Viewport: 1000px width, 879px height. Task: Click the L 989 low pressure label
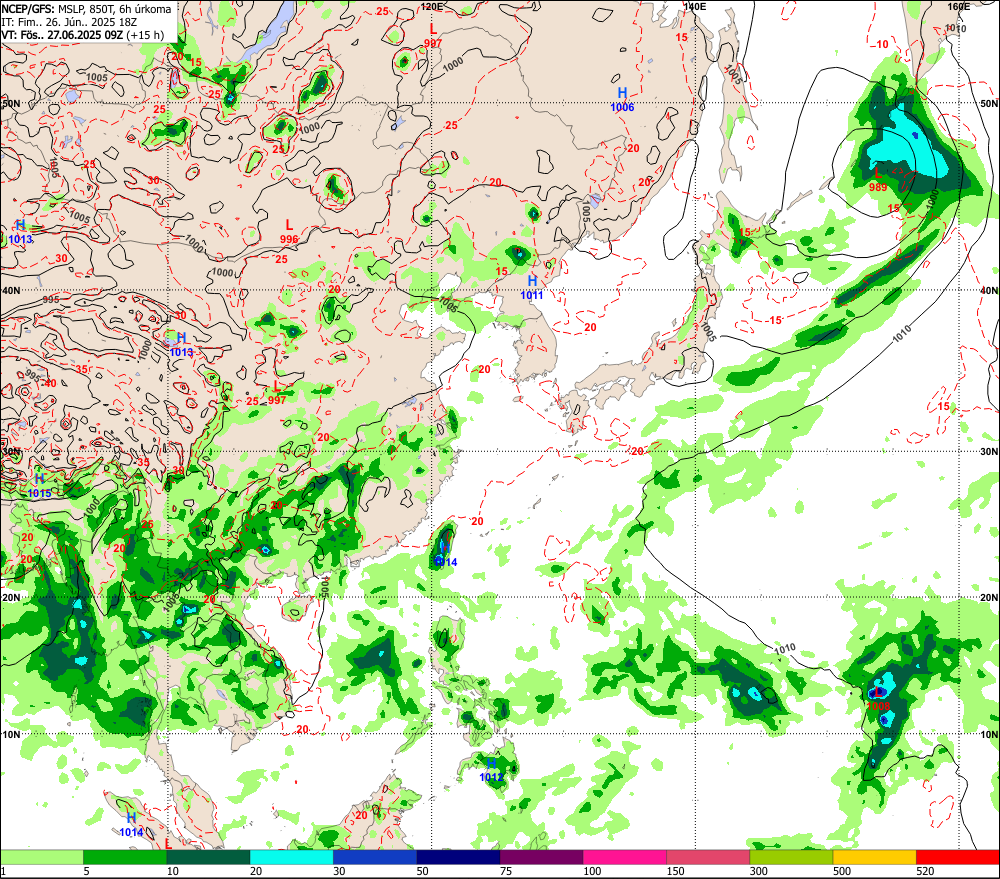(x=878, y=180)
